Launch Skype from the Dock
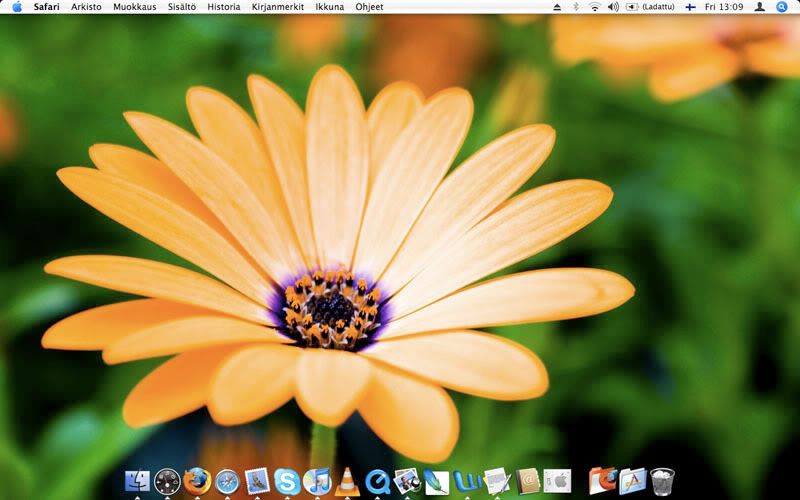Image resolution: width=800 pixels, height=500 pixels. point(287,481)
